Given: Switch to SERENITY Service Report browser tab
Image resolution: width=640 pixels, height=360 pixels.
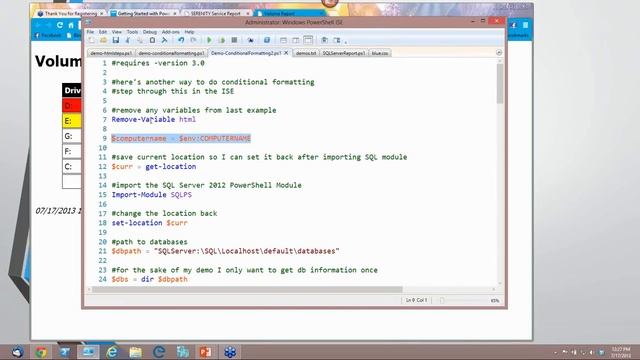Looking at the screenshot, I should (x=216, y=13).
